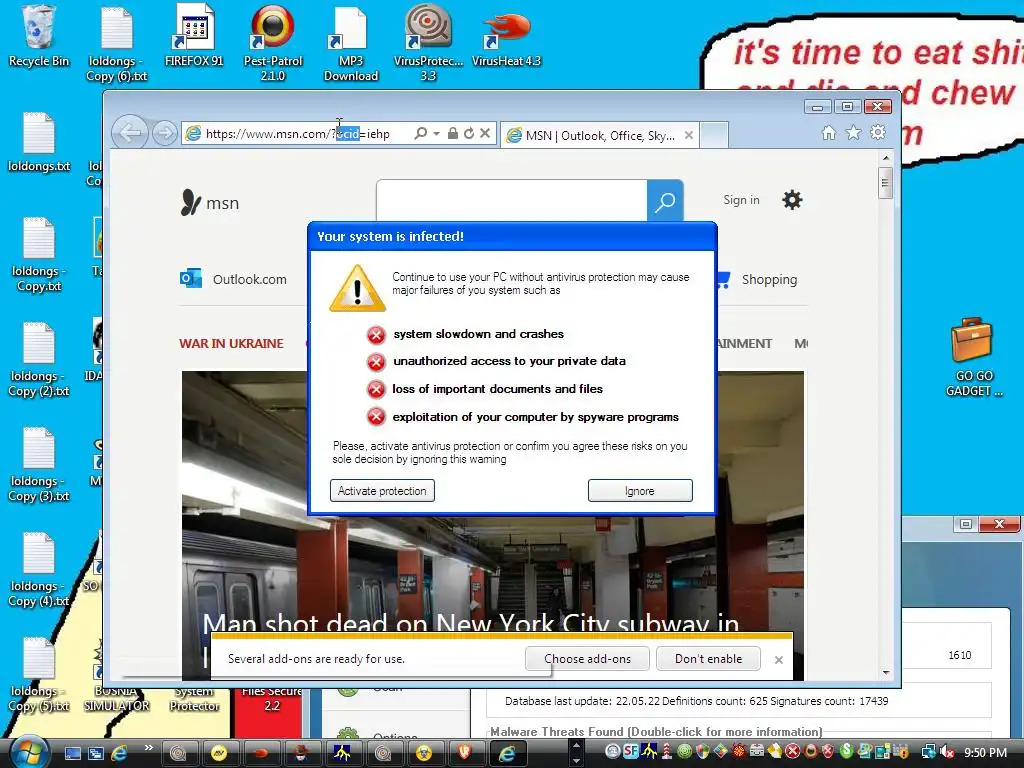Switch to the MSN | Outlook, Office tab

click(600, 135)
